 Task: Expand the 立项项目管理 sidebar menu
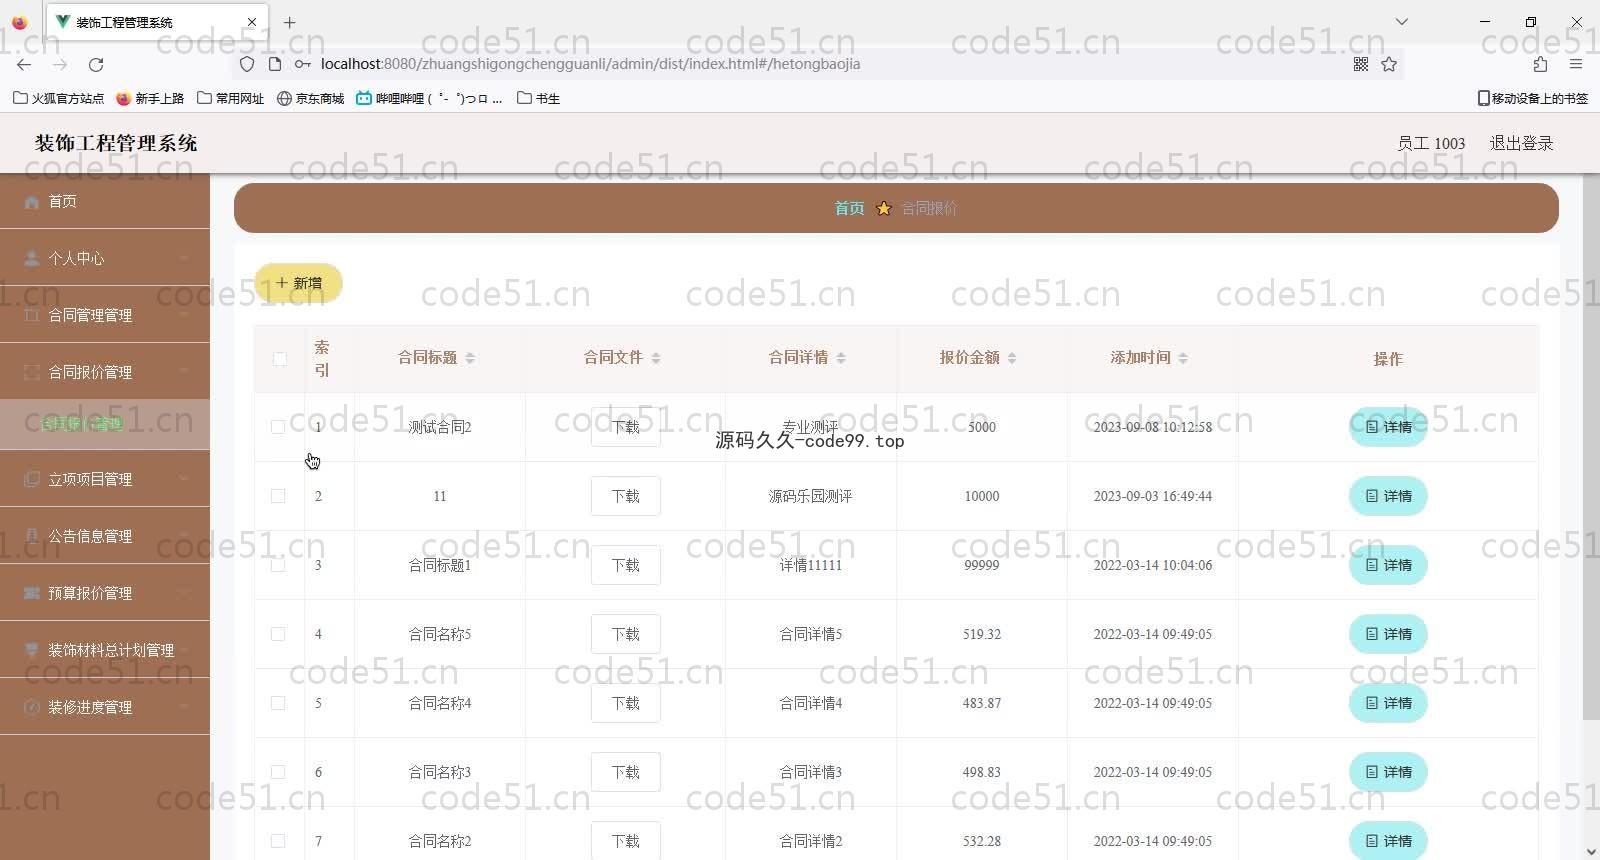105,479
